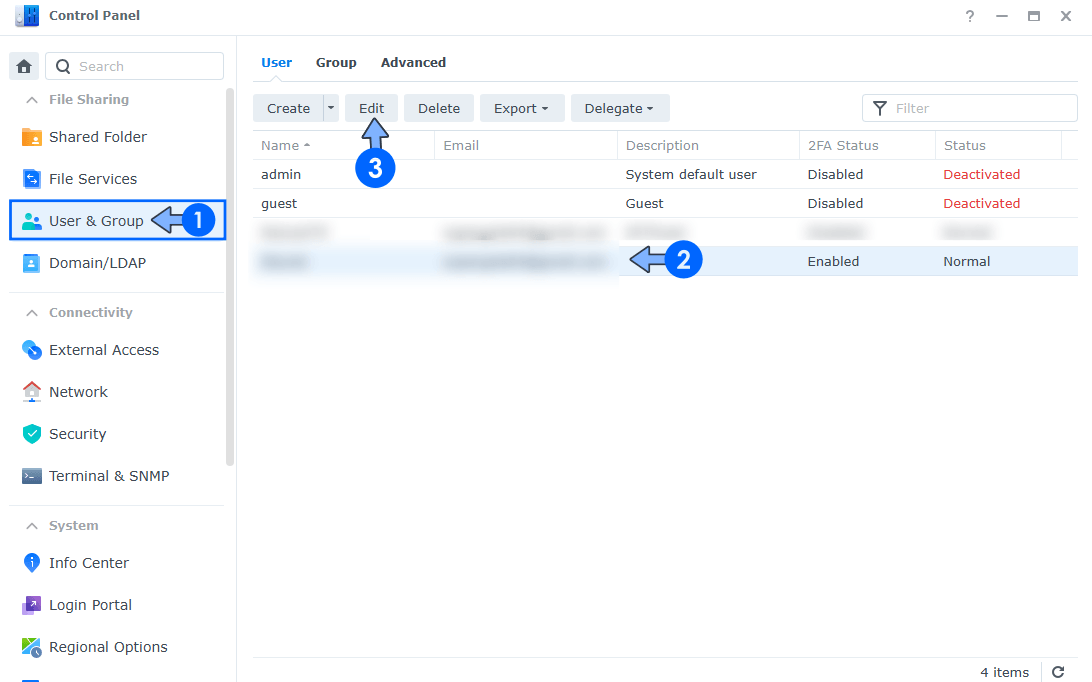Switch to the Advanced tab
The image size is (1092, 682).
tap(413, 63)
